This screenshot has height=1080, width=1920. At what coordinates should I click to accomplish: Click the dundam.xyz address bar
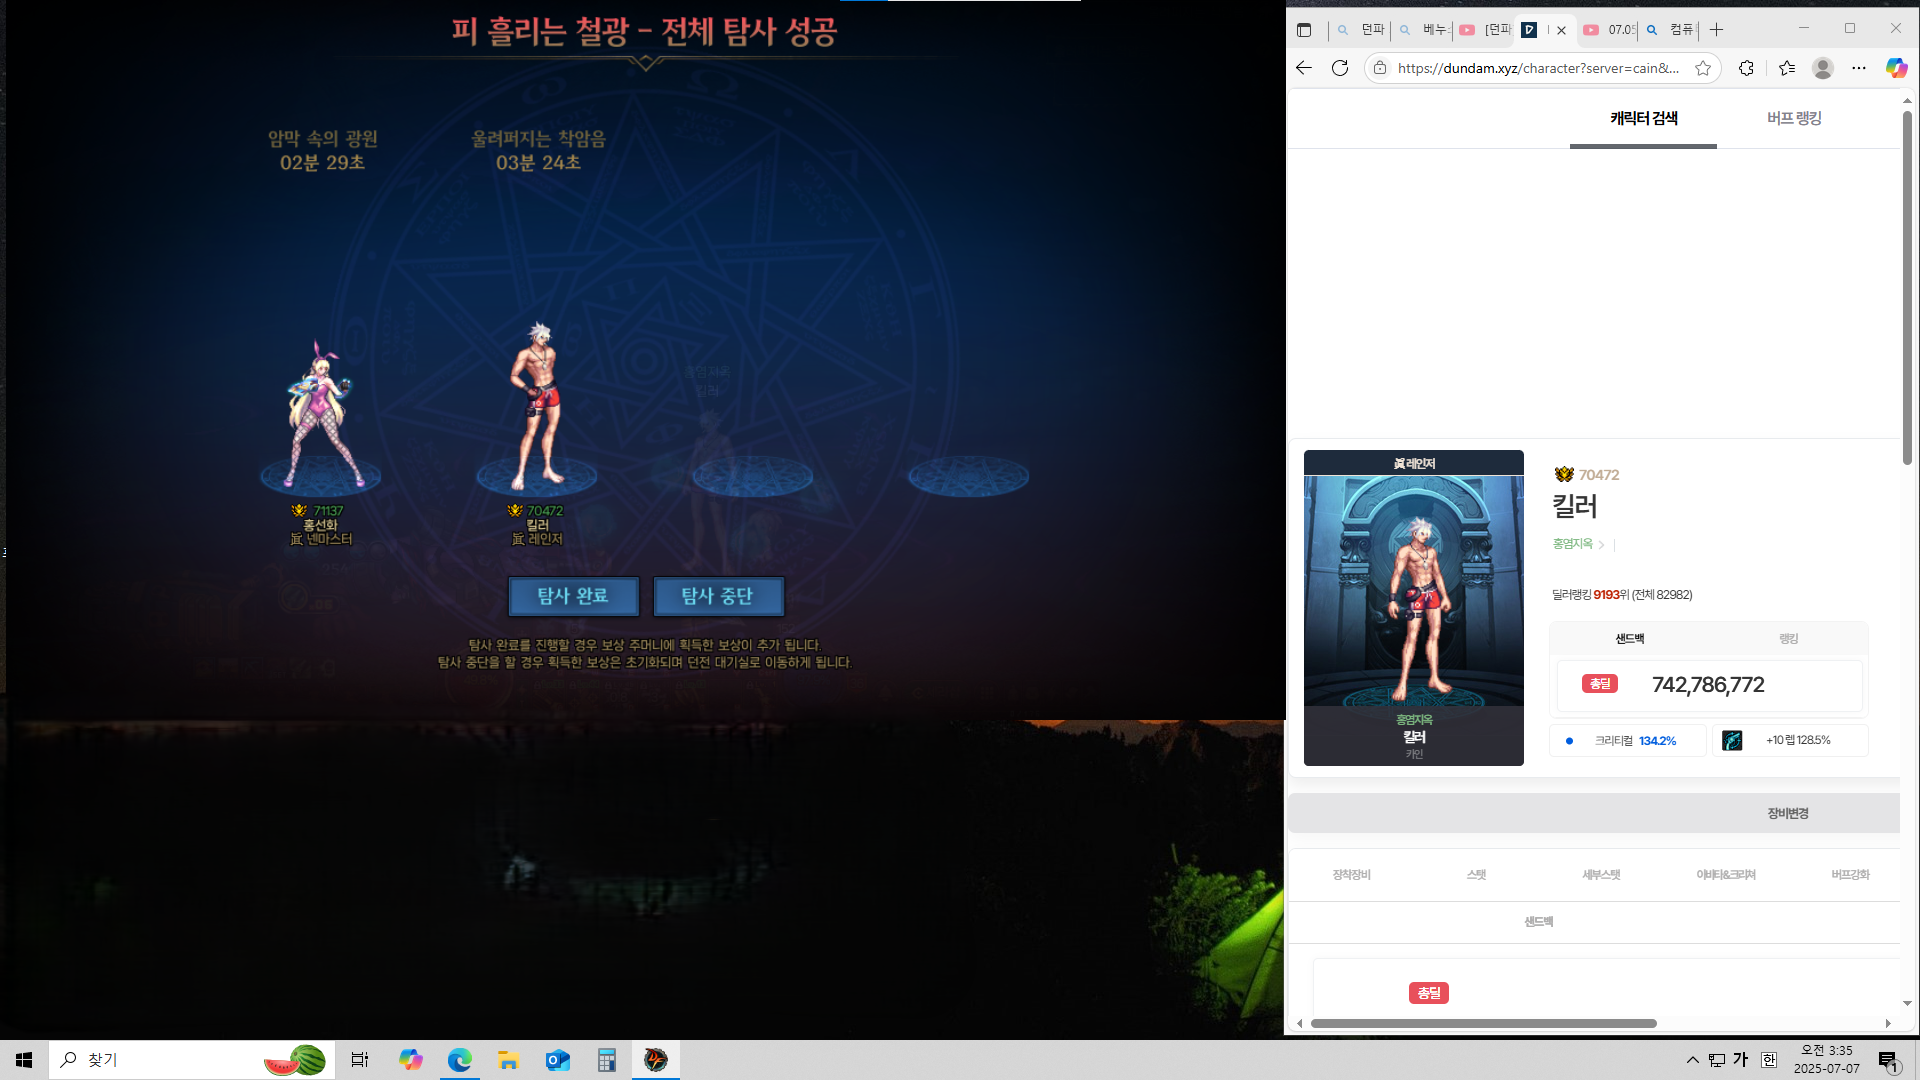pos(1538,68)
